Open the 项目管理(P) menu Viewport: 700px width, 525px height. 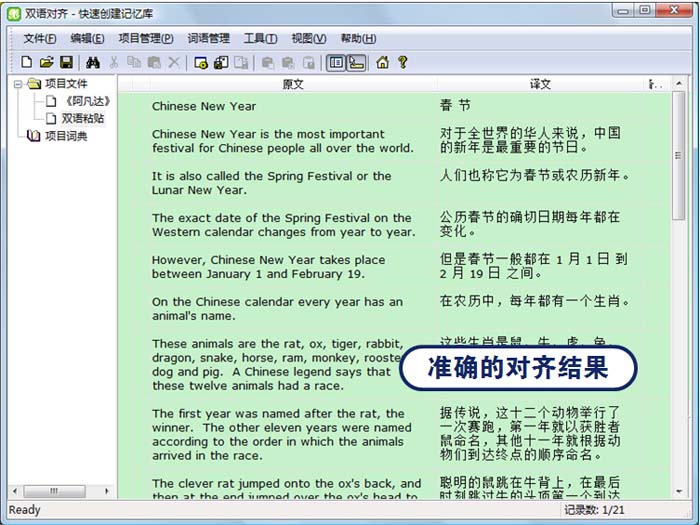pyautogui.click(x=146, y=38)
